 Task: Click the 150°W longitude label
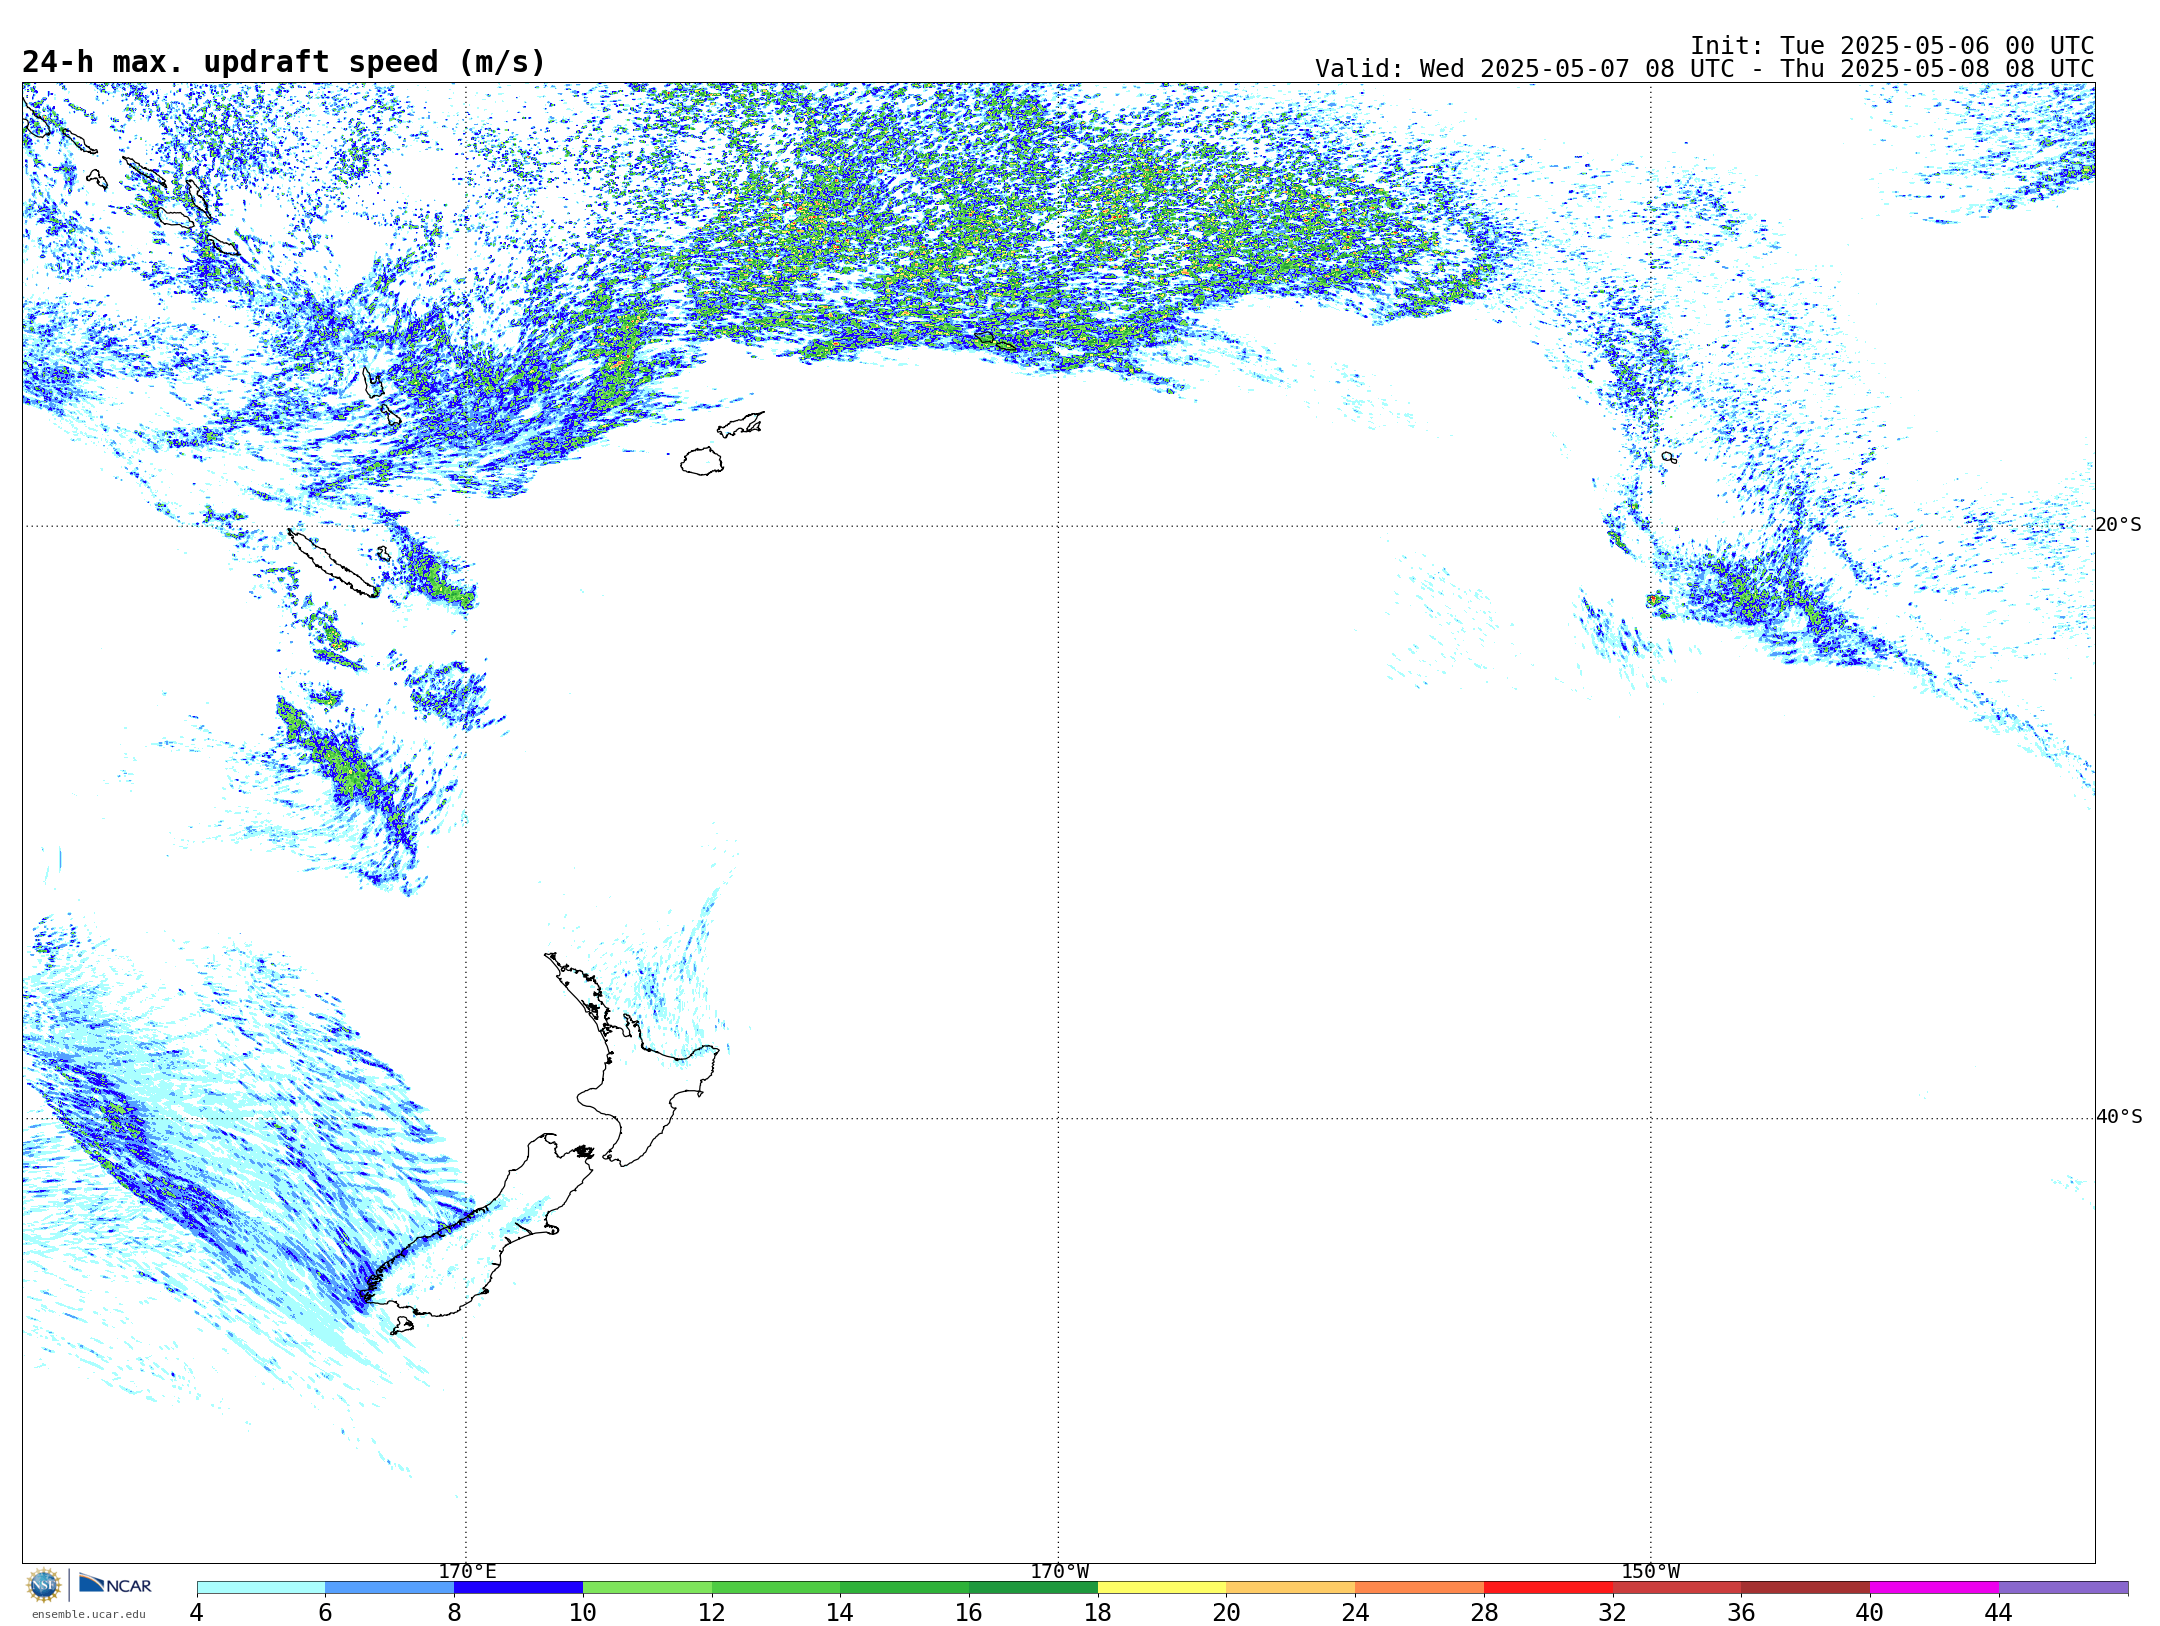1650,1572
